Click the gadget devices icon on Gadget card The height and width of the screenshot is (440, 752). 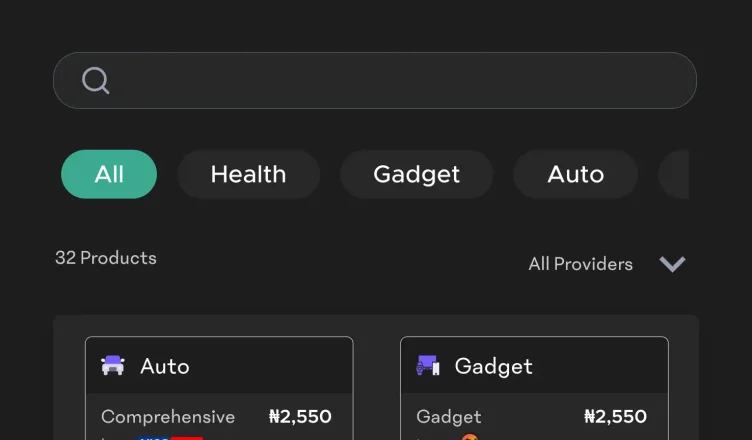click(428, 366)
